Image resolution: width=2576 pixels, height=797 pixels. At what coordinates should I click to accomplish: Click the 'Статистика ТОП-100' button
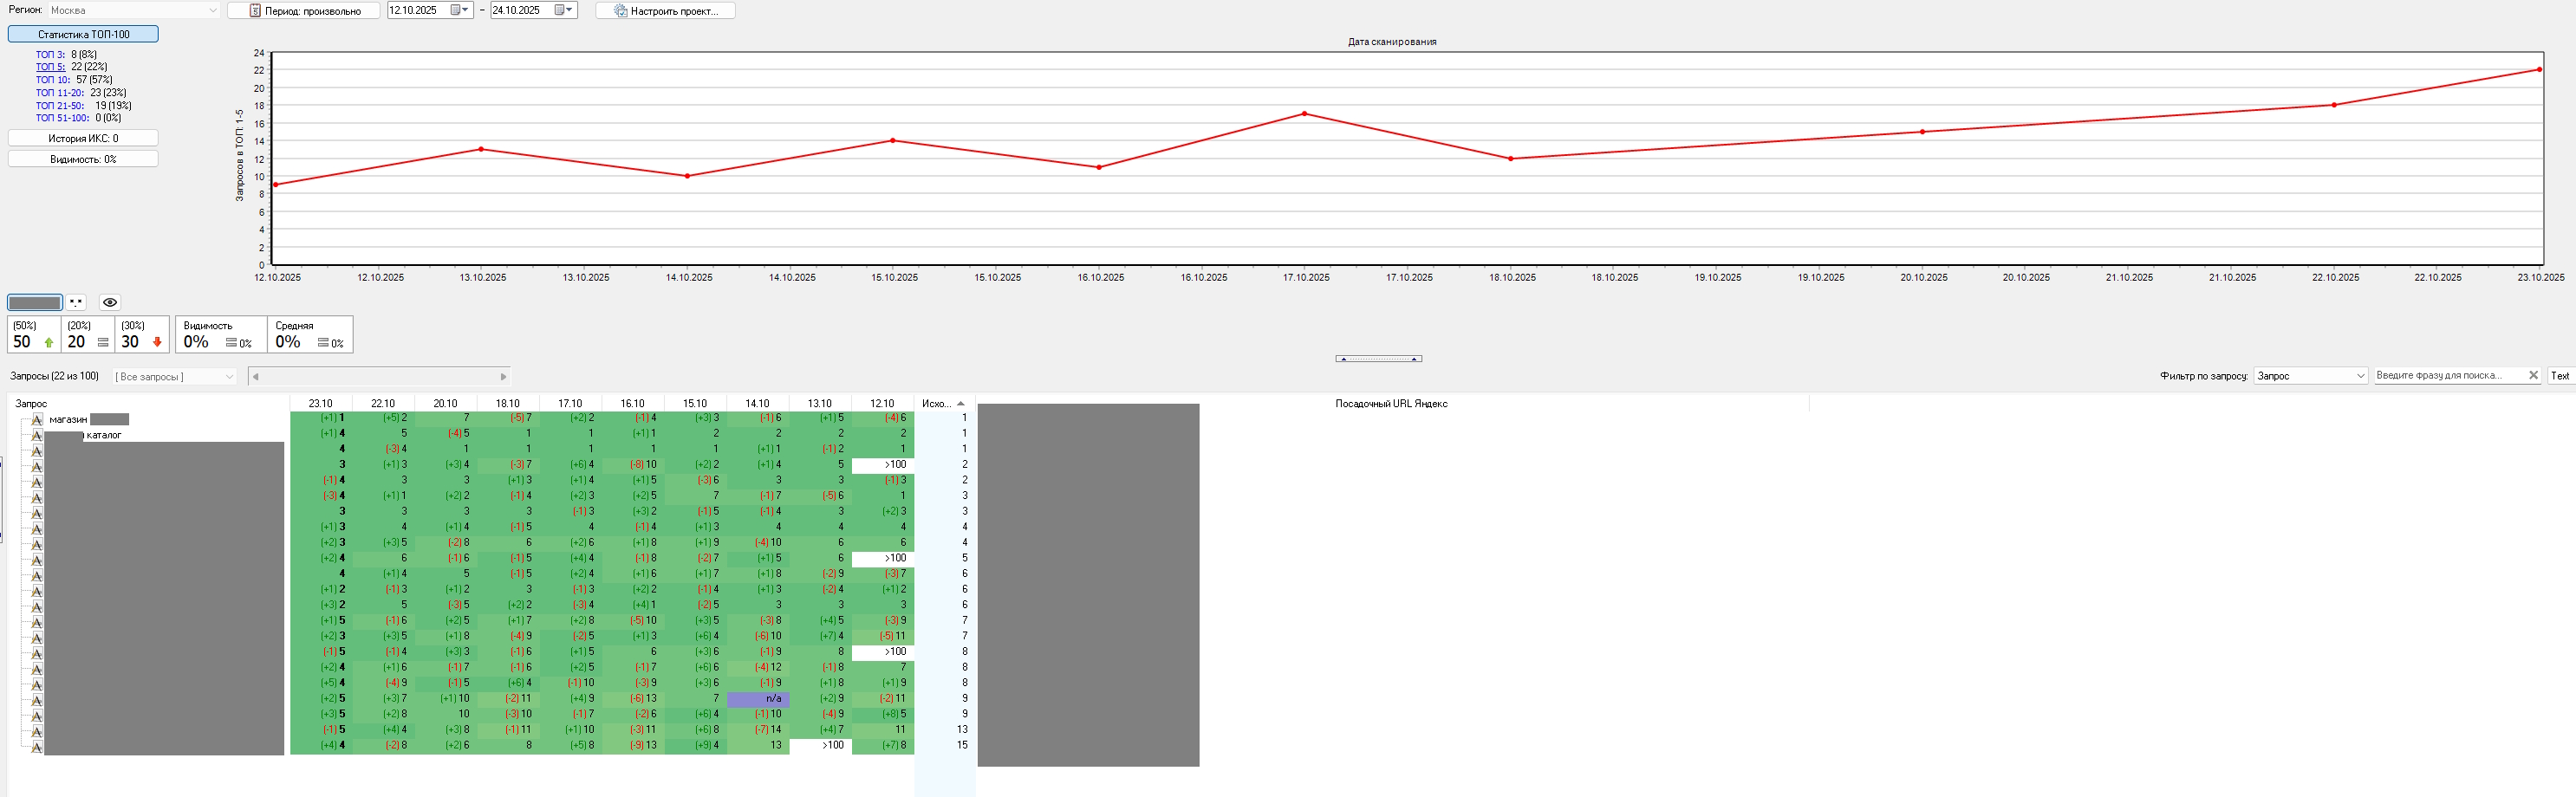83,34
